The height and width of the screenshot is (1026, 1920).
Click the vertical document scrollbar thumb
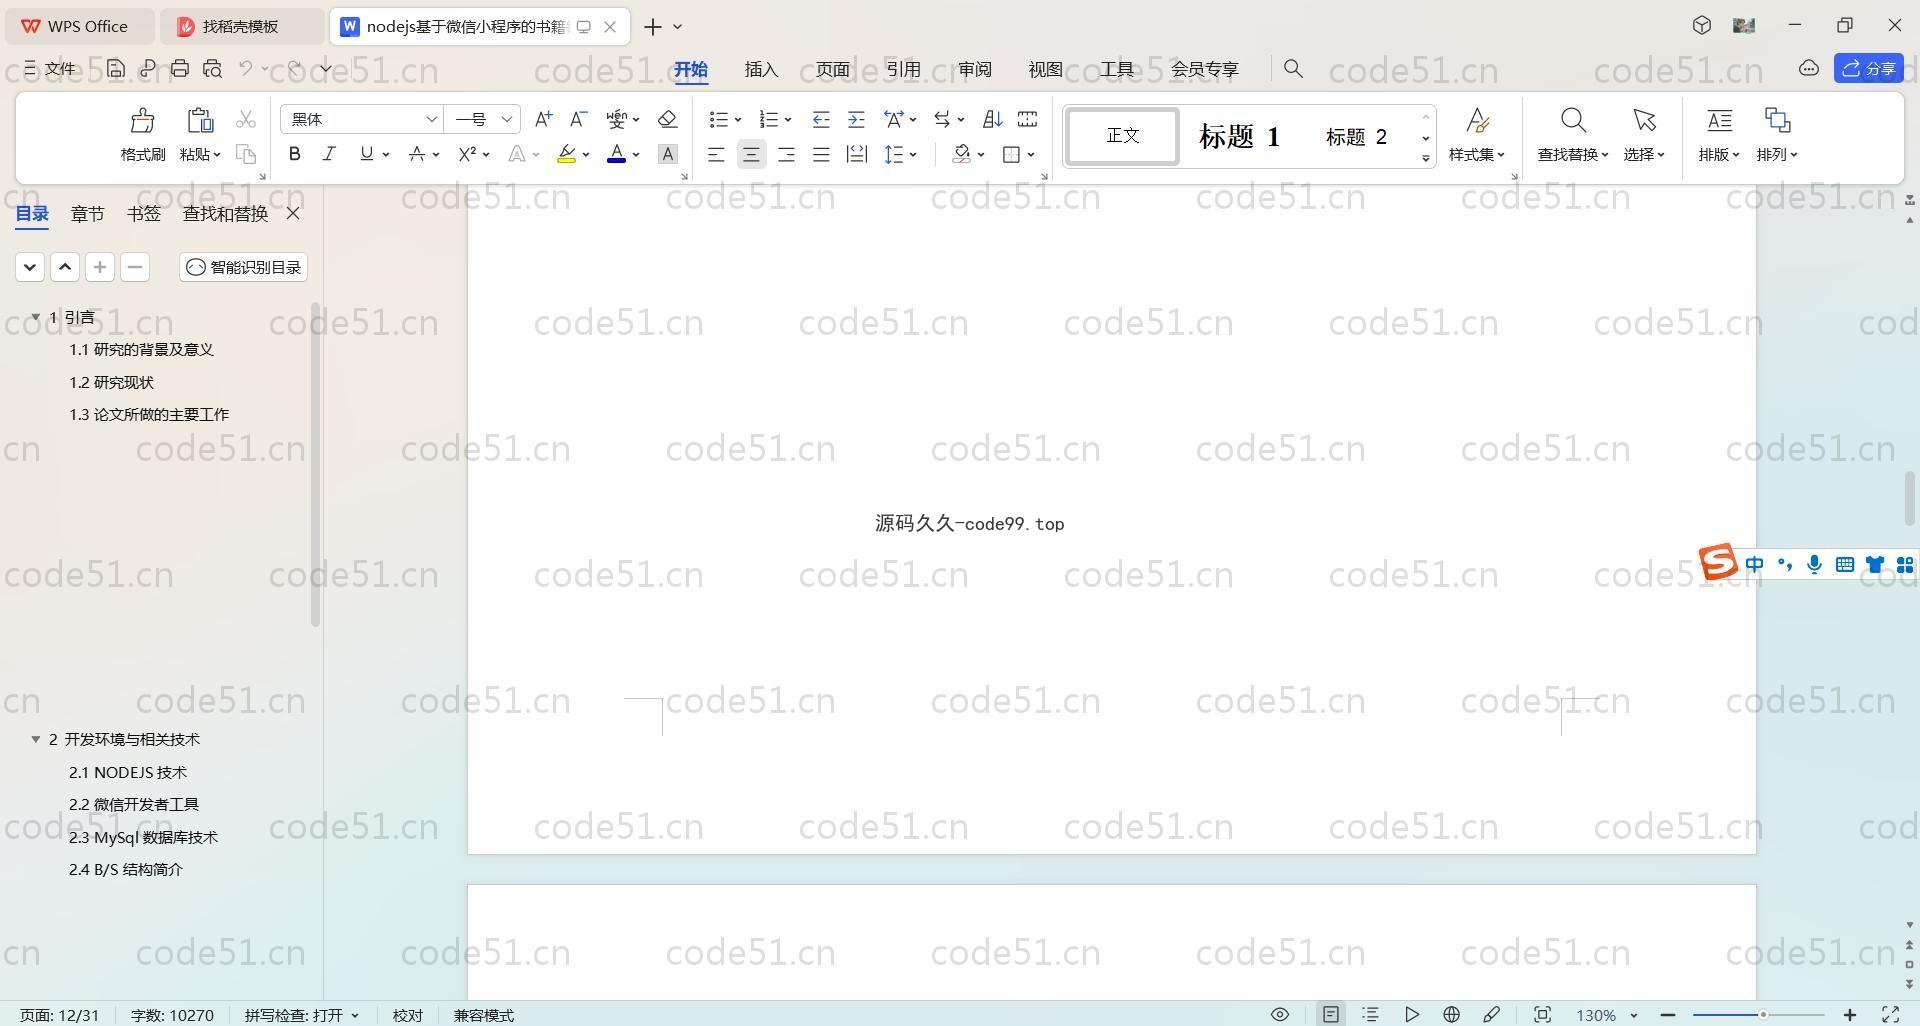1909,497
